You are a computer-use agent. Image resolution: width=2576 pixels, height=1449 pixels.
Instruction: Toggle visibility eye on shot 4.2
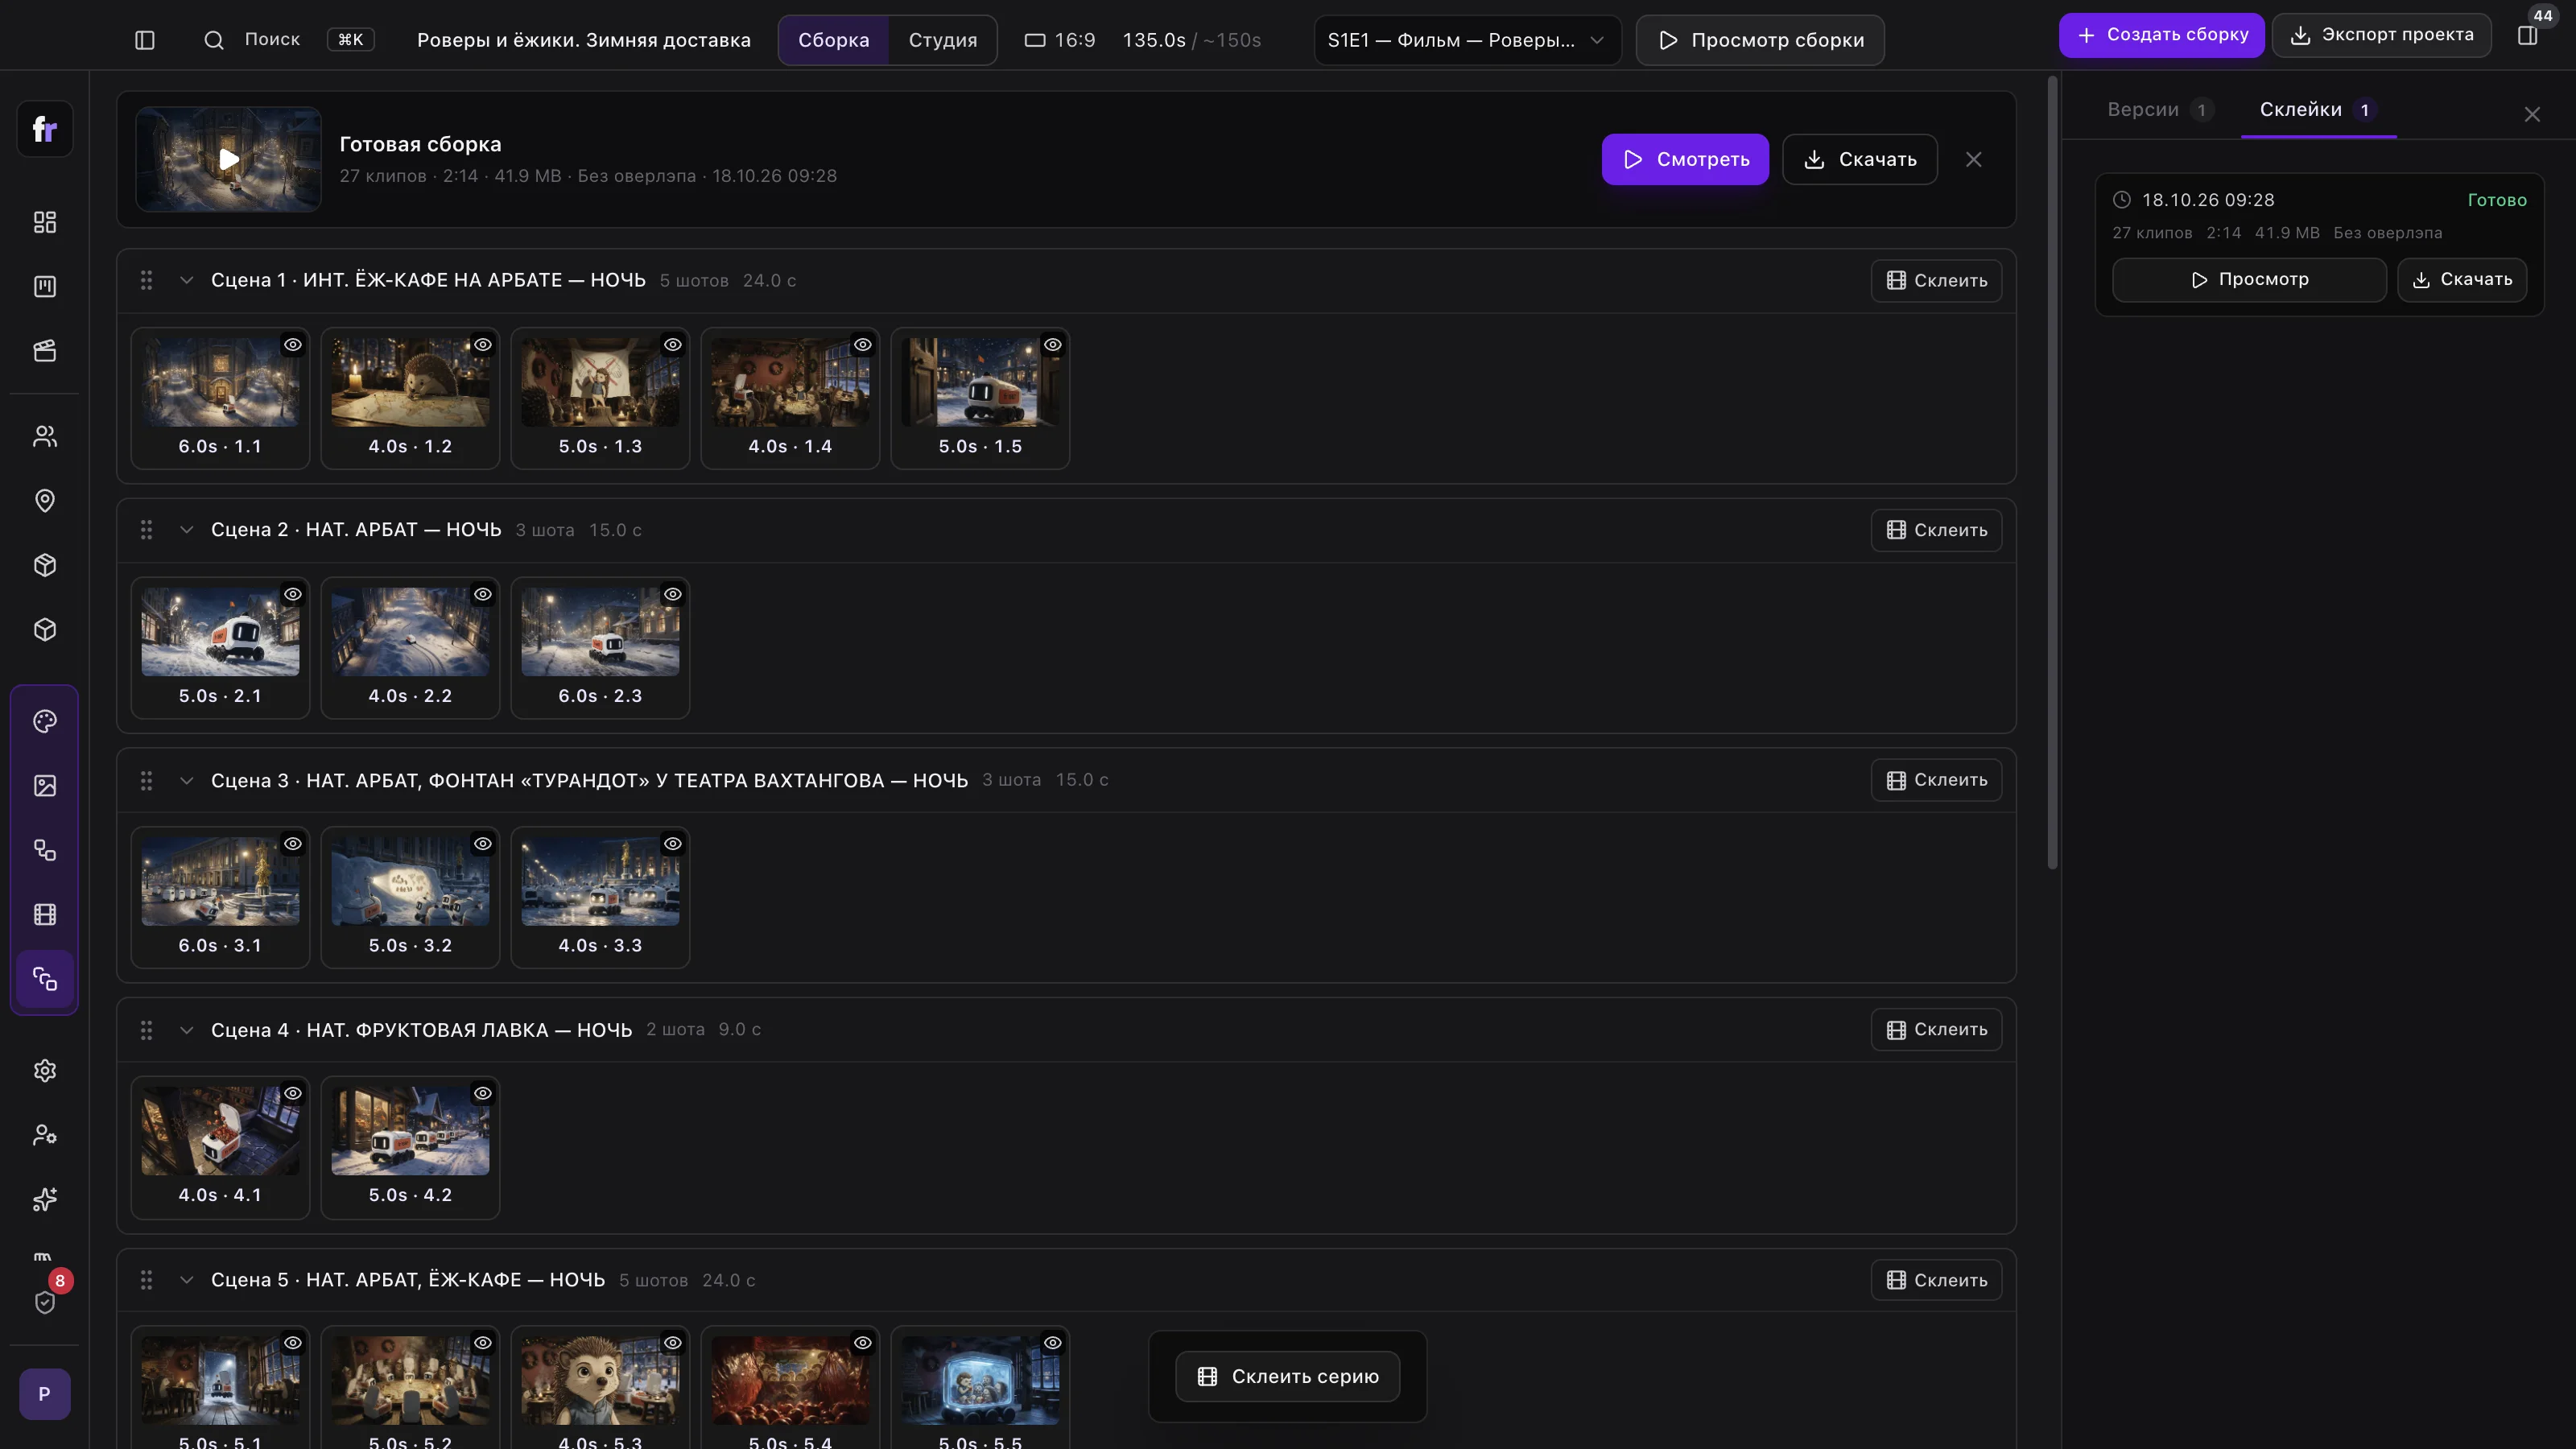(483, 1093)
